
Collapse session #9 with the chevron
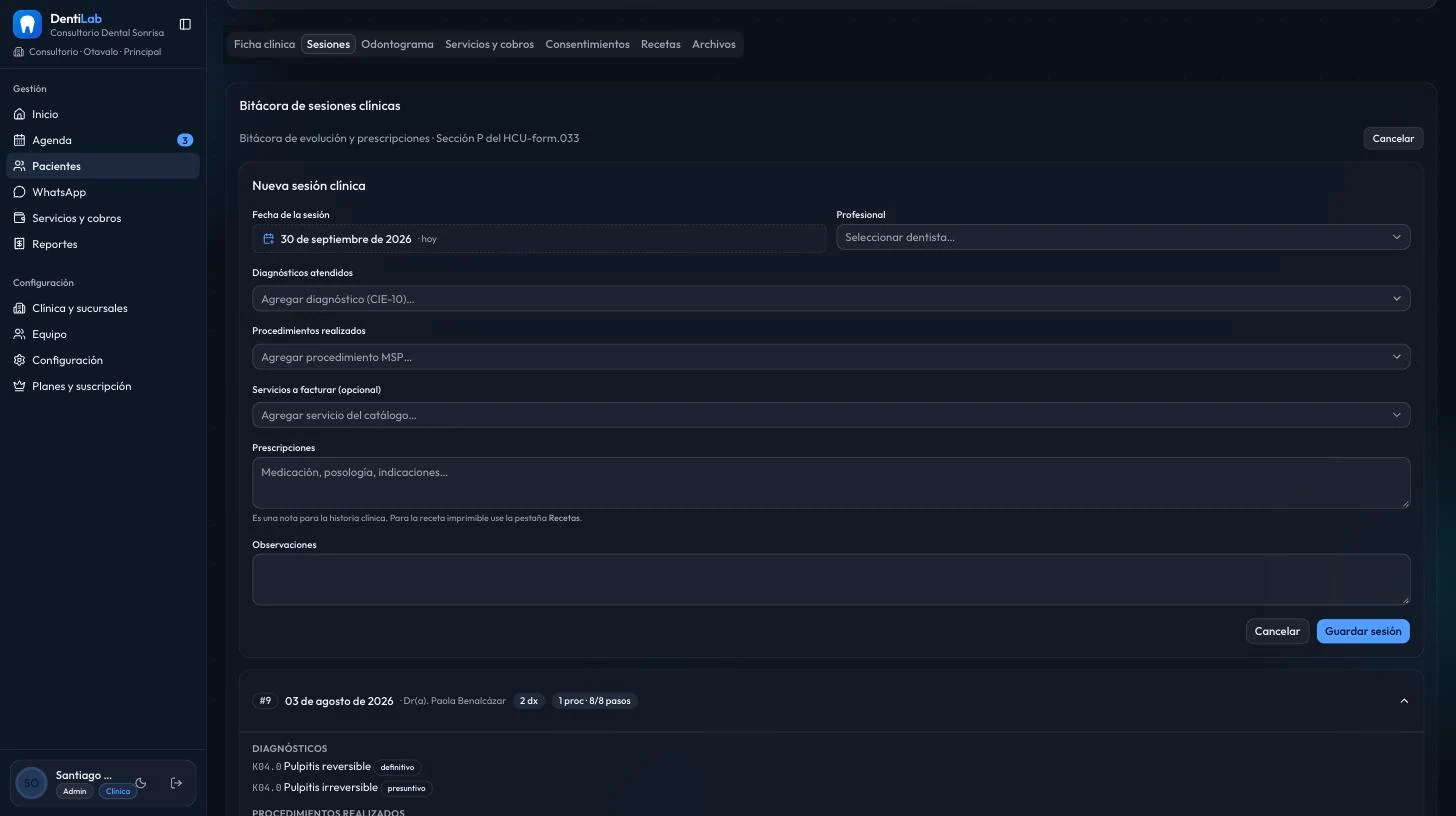pyautogui.click(x=1404, y=701)
